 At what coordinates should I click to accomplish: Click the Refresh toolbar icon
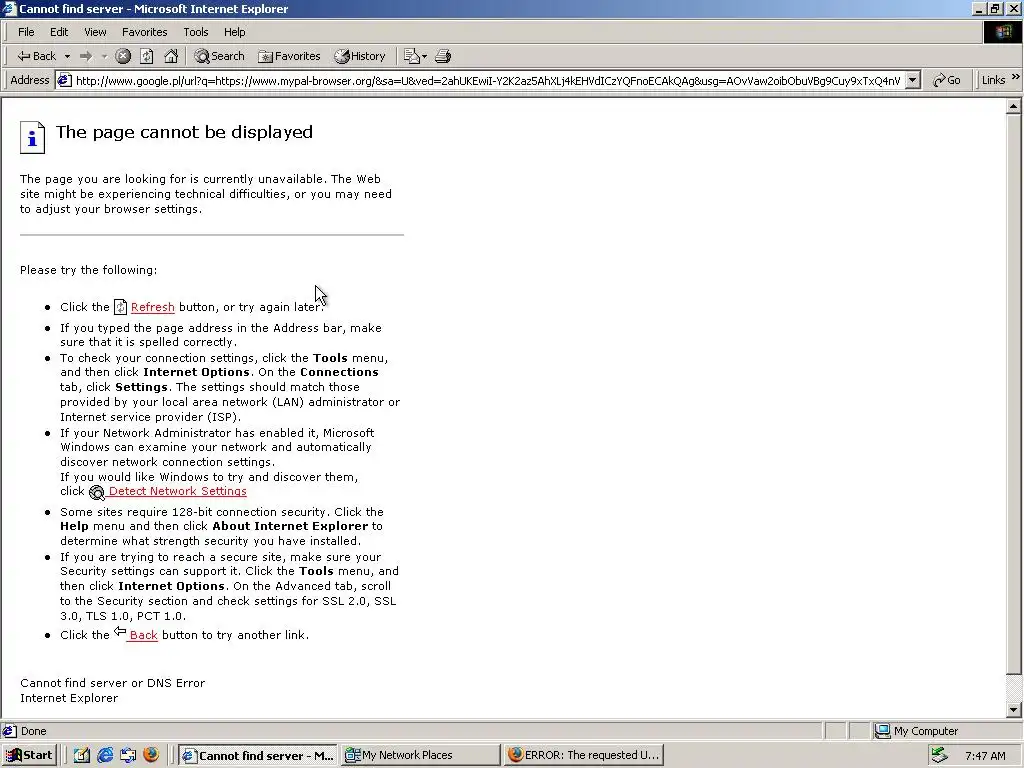click(x=147, y=56)
